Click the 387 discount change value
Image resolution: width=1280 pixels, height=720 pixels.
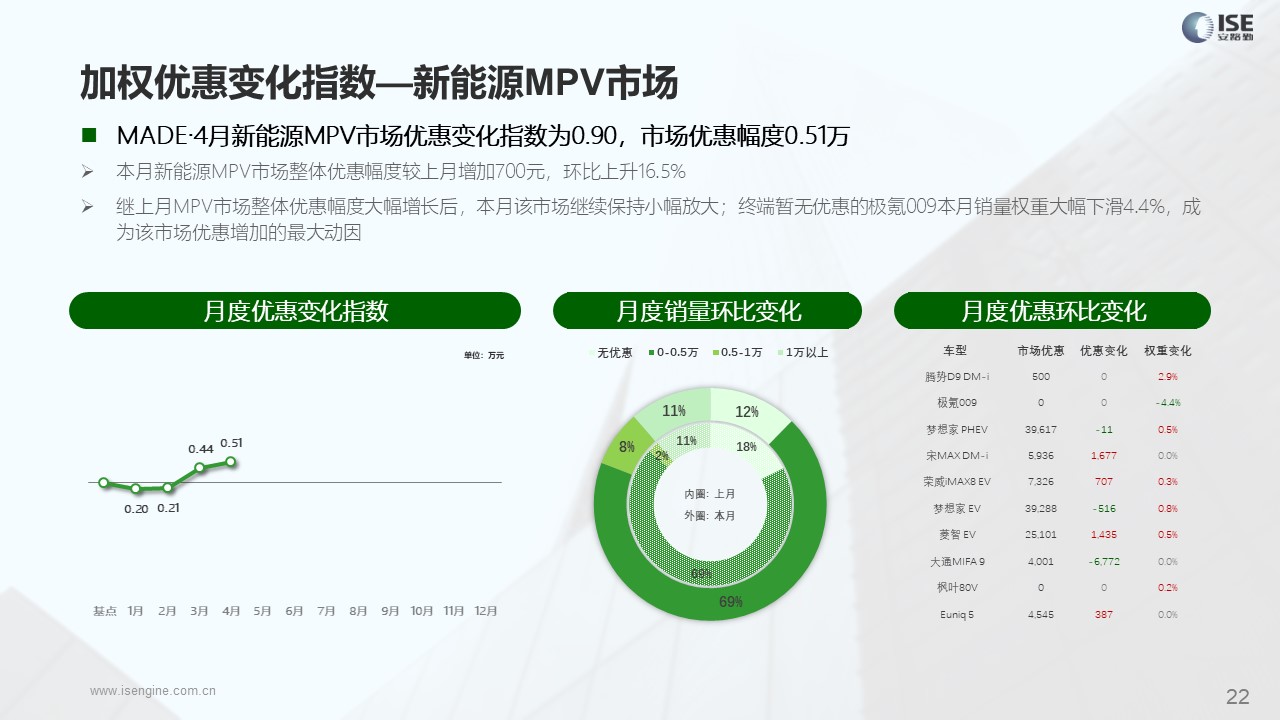(1104, 615)
